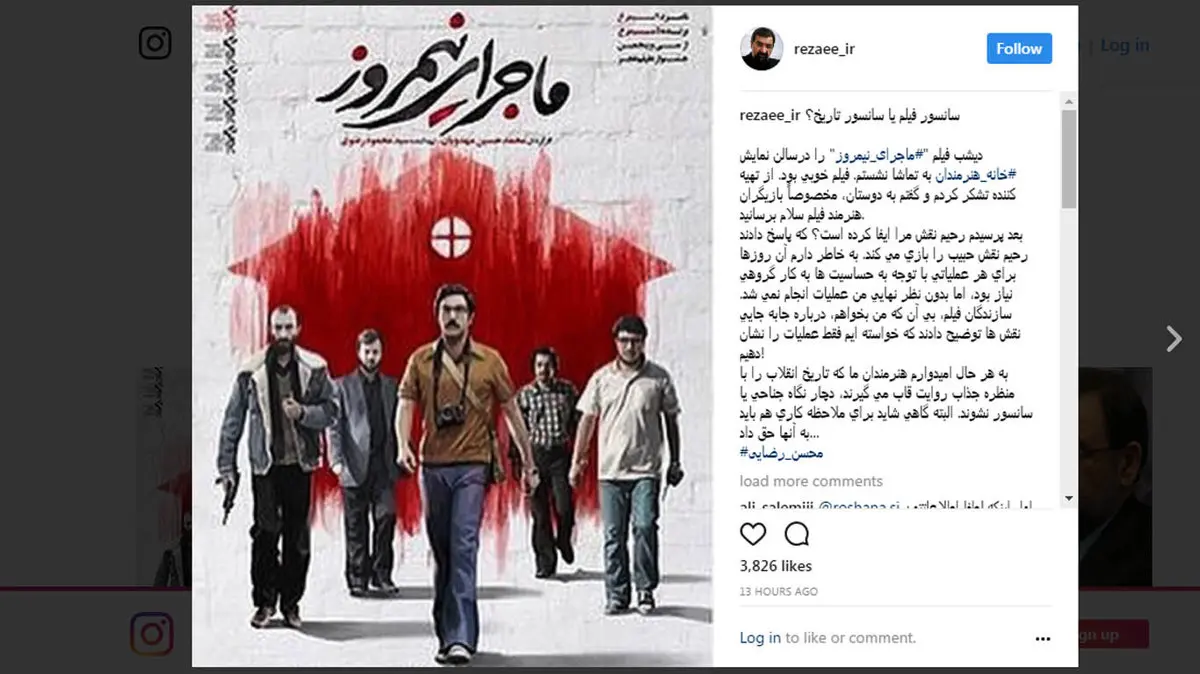
Task: Click the movie poster image
Action: tap(452, 336)
